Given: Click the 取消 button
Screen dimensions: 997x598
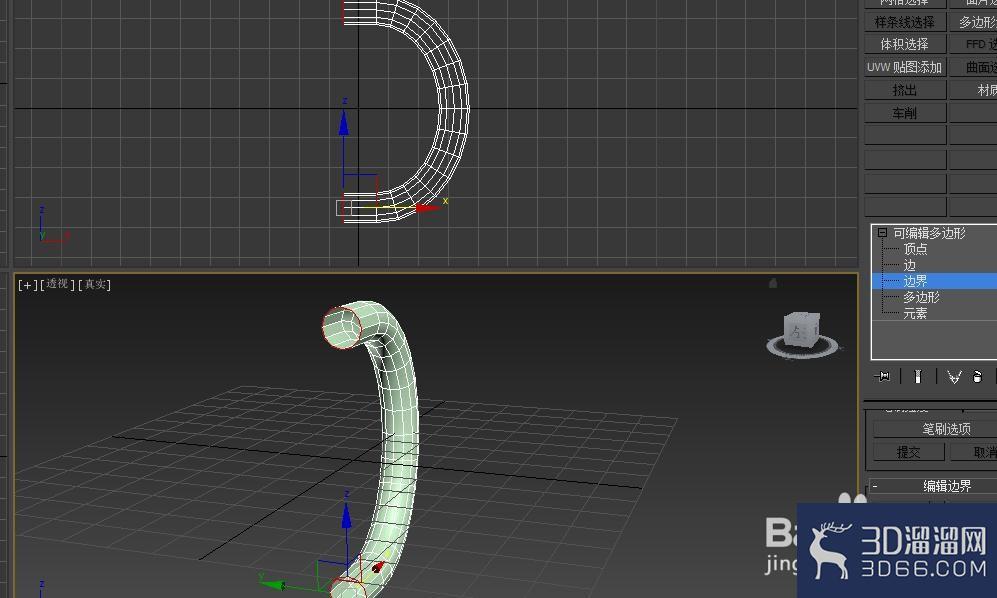Looking at the screenshot, I should point(973,452).
